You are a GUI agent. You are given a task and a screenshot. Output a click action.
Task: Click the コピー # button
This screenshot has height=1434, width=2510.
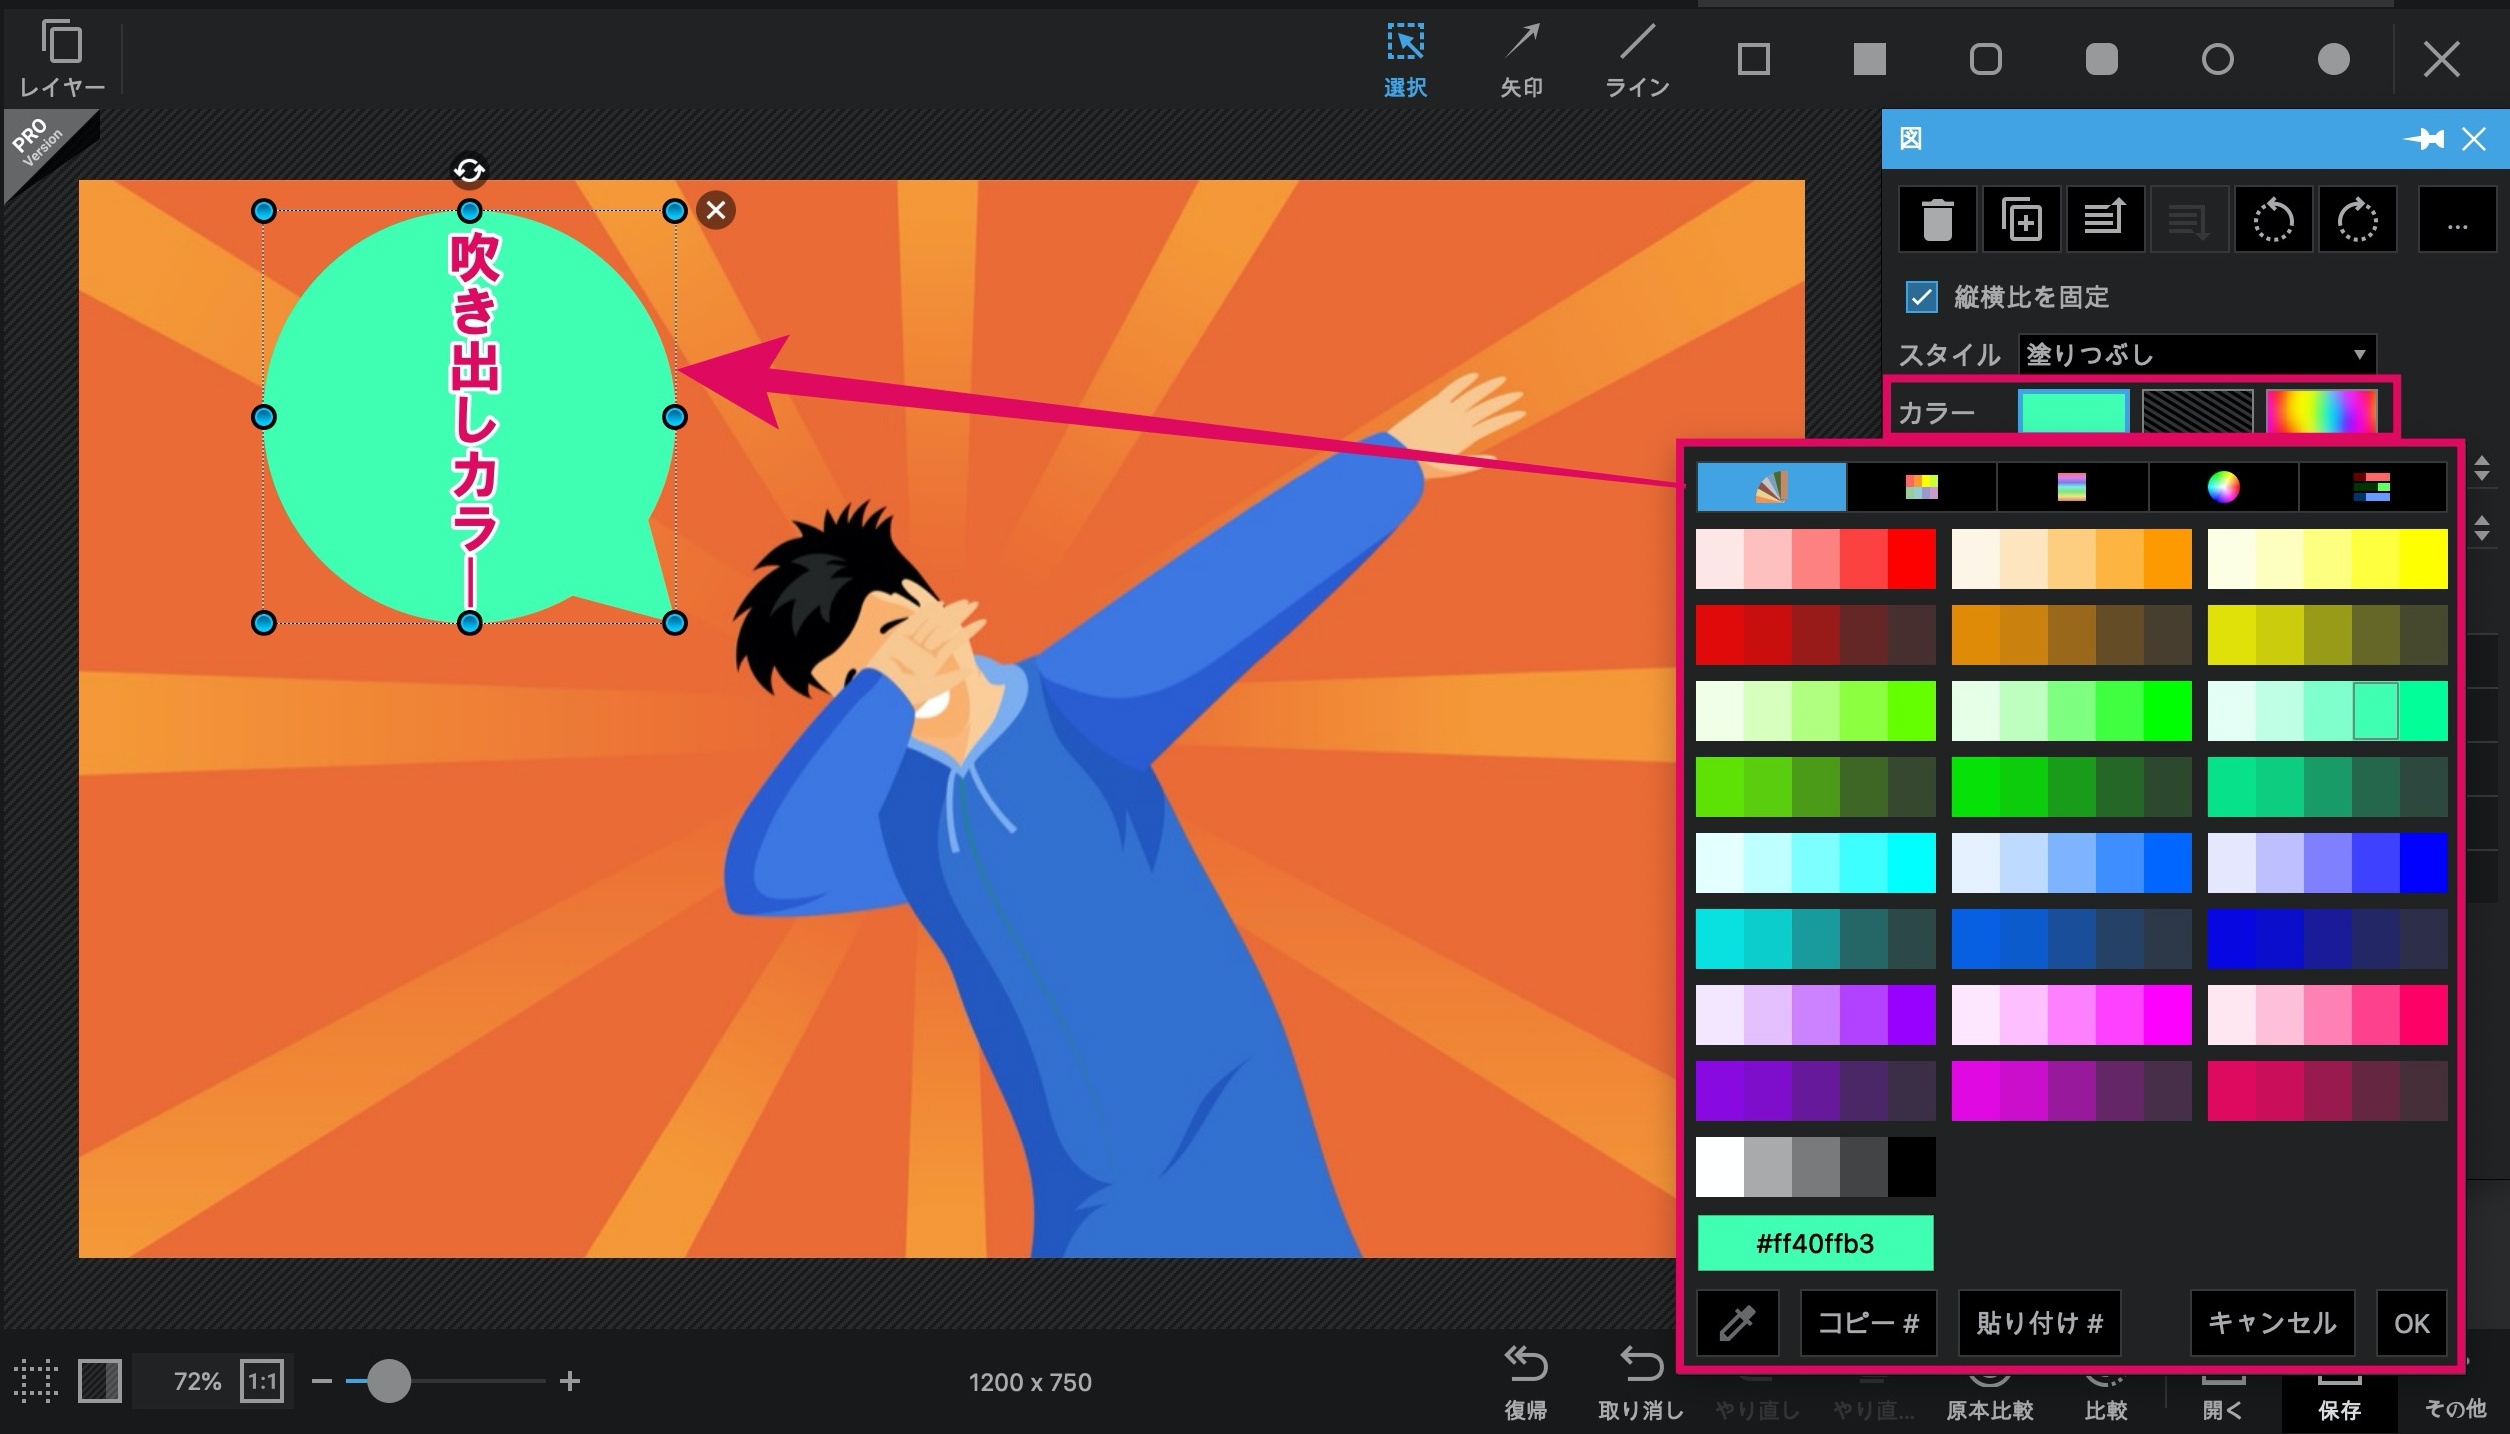coord(1868,1323)
